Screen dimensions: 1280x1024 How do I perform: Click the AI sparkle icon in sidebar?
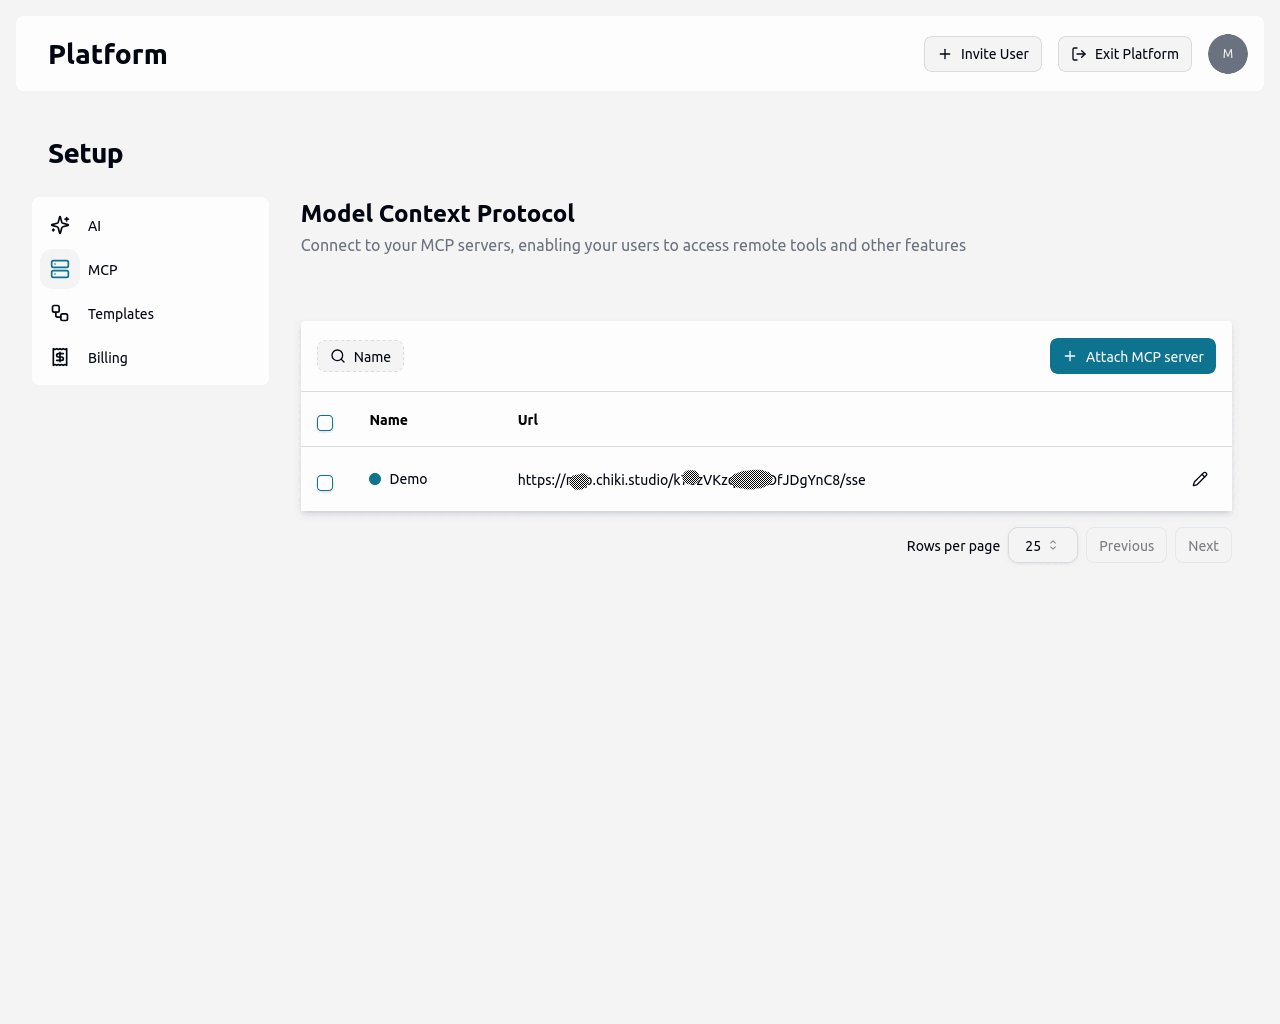click(x=60, y=225)
